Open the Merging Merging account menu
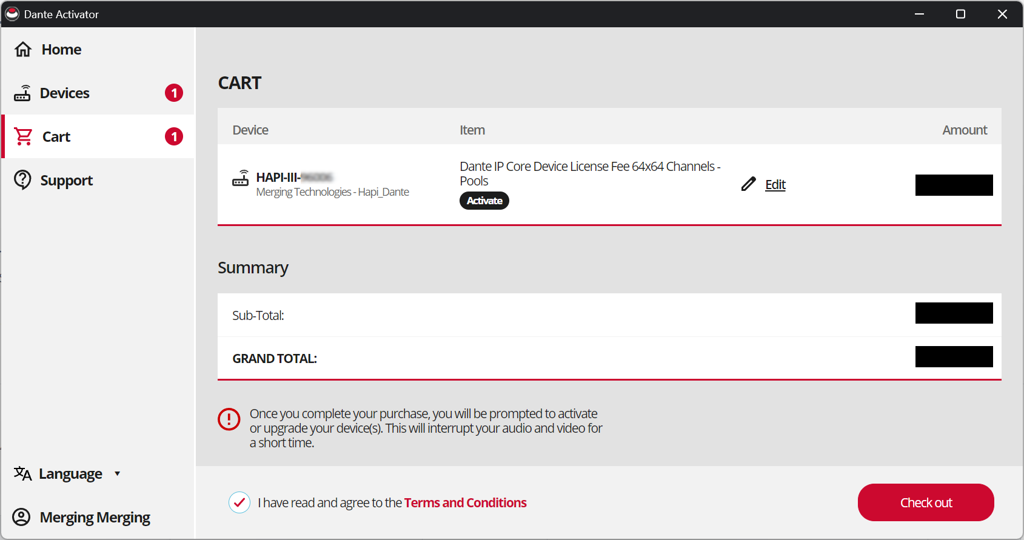Image resolution: width=1024 pixels, height=540 pixels. pyautogui.click(x=95, y=517)
